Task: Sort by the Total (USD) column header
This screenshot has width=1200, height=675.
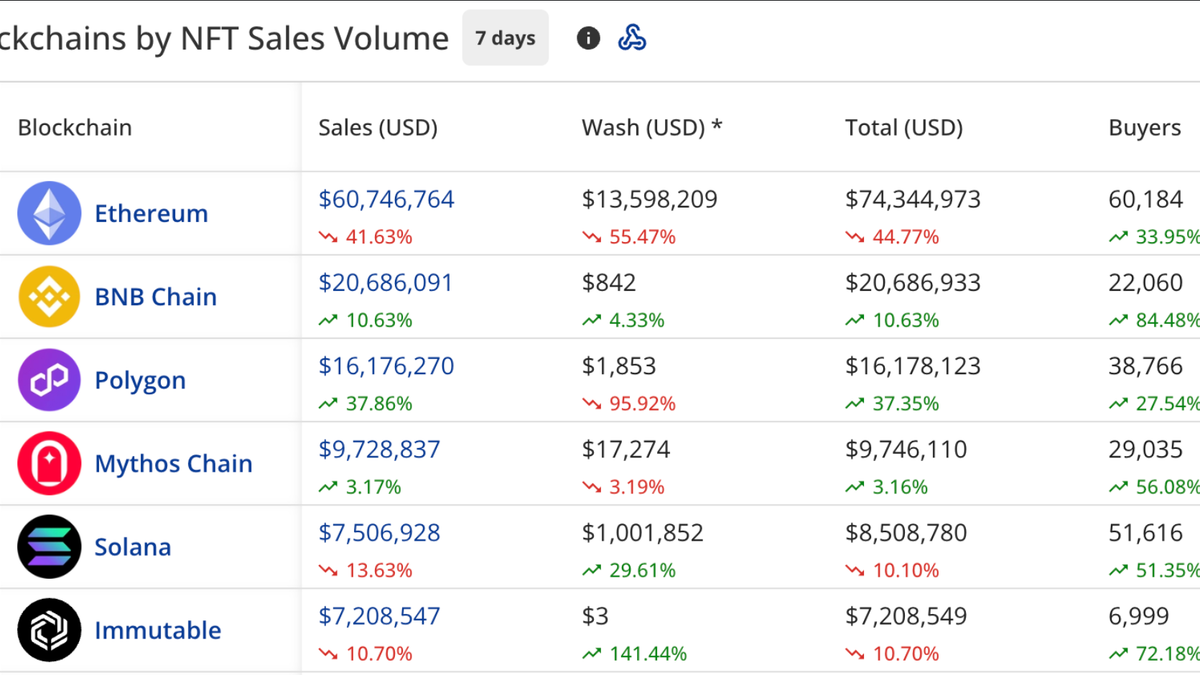Action: pos(904,127)
